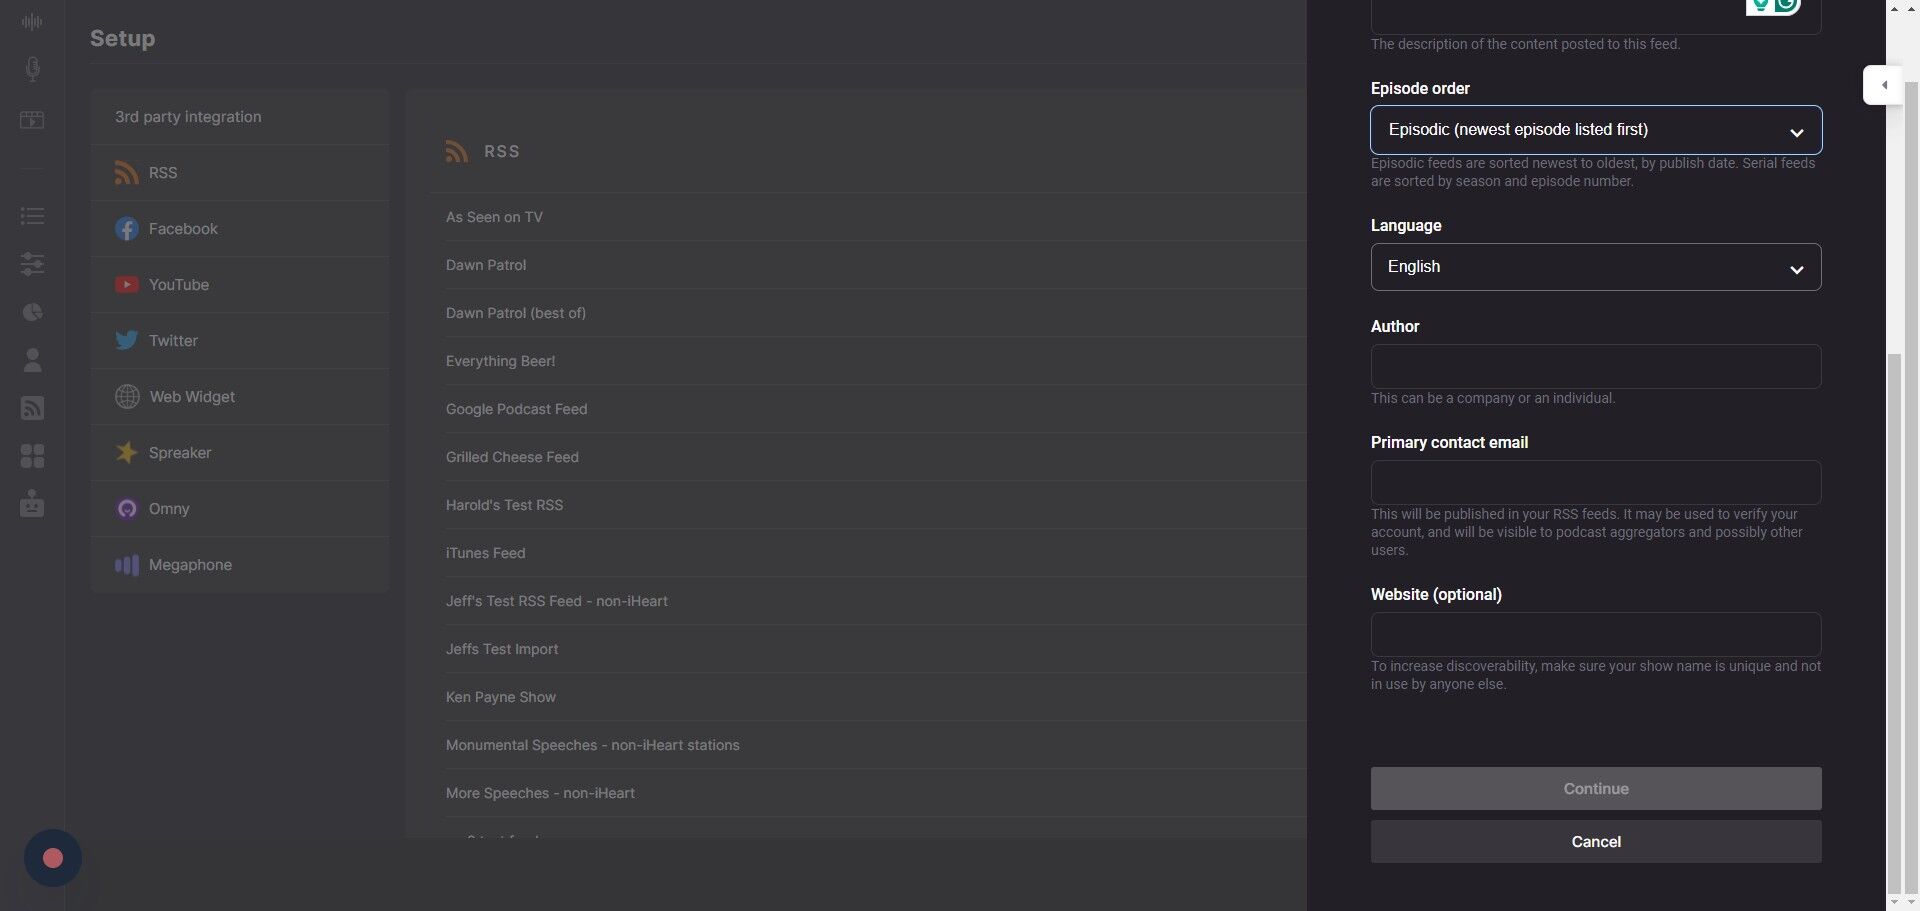This screenshot has height=911, width=1920.
Task: Choose YouTube from integration menu
Action: coord(179,285)
